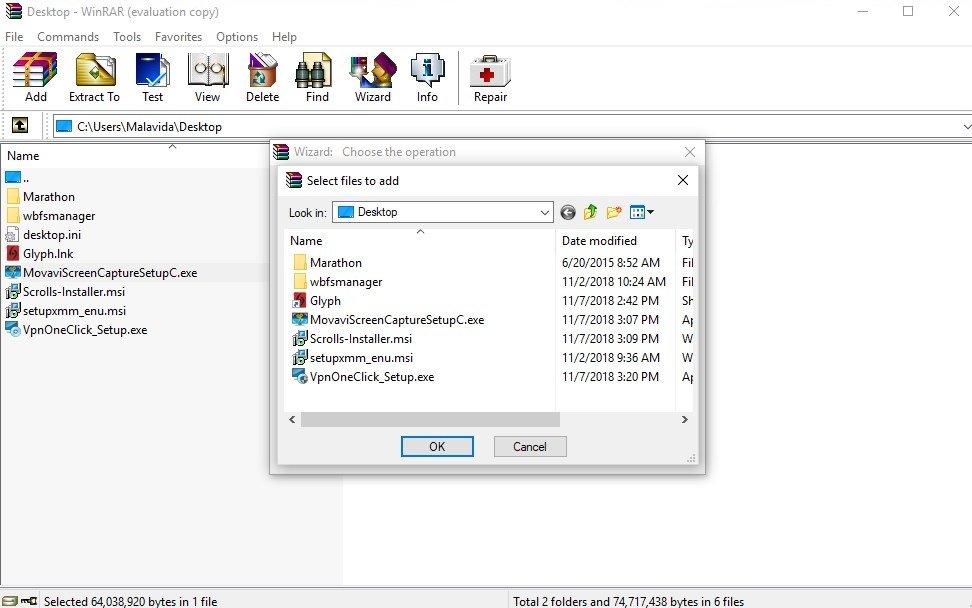
Task: Open the Help menu
Action: (285, 37)
